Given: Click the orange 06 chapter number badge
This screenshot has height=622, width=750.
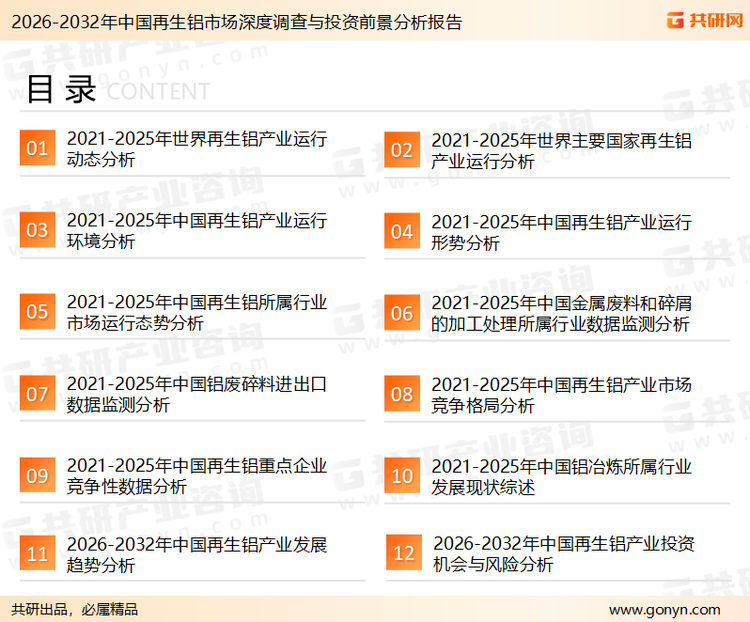Looking at the screenshot, I should click(402, 313).
